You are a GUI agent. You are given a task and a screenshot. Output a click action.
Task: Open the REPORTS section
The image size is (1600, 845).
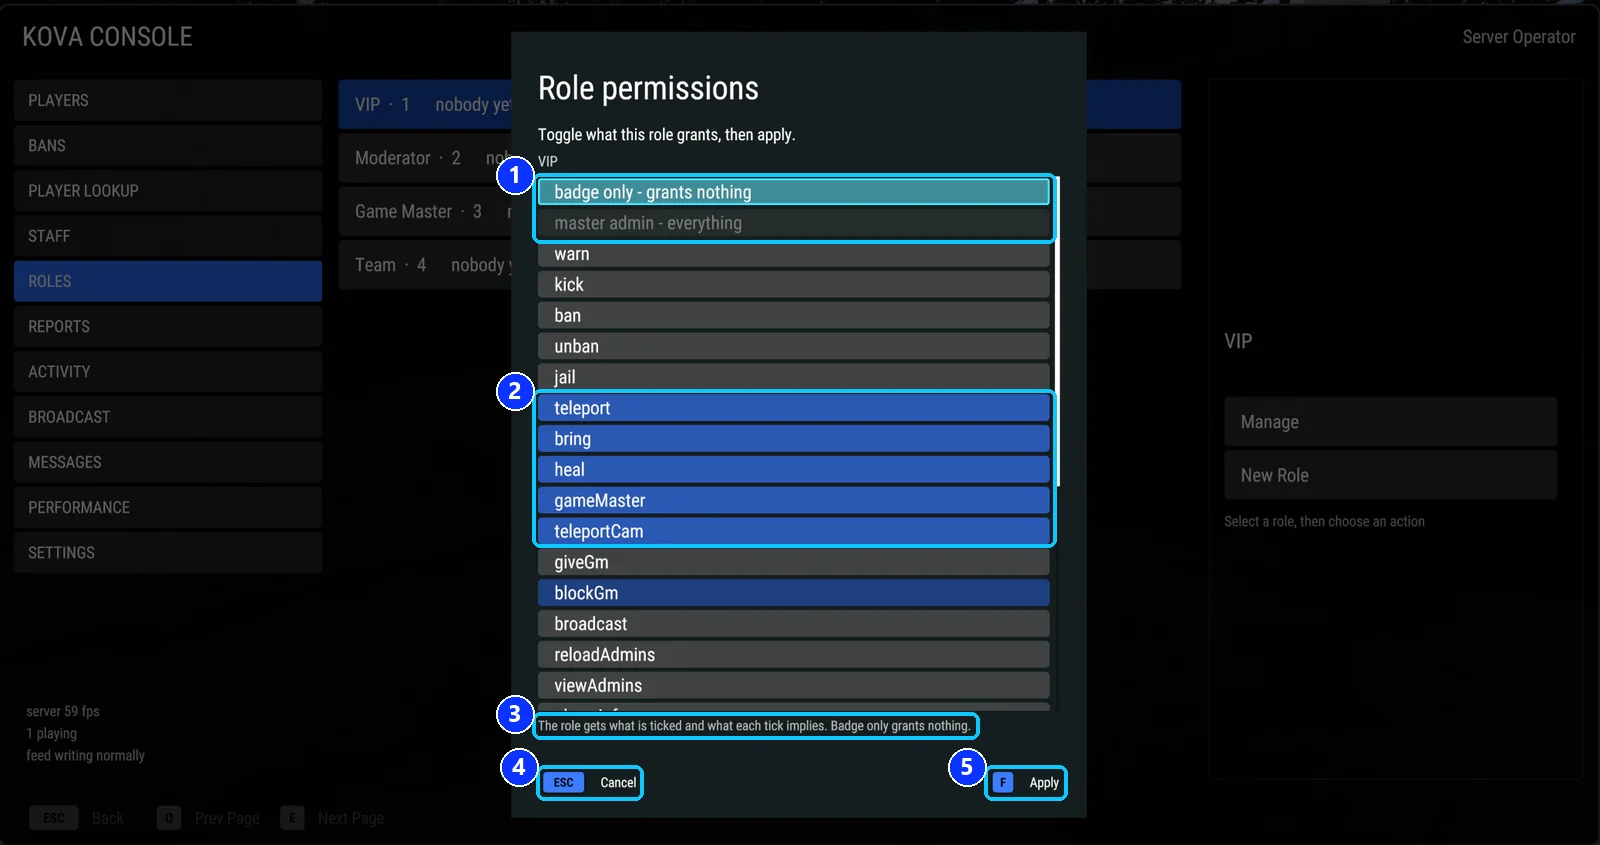pos(168,327)
